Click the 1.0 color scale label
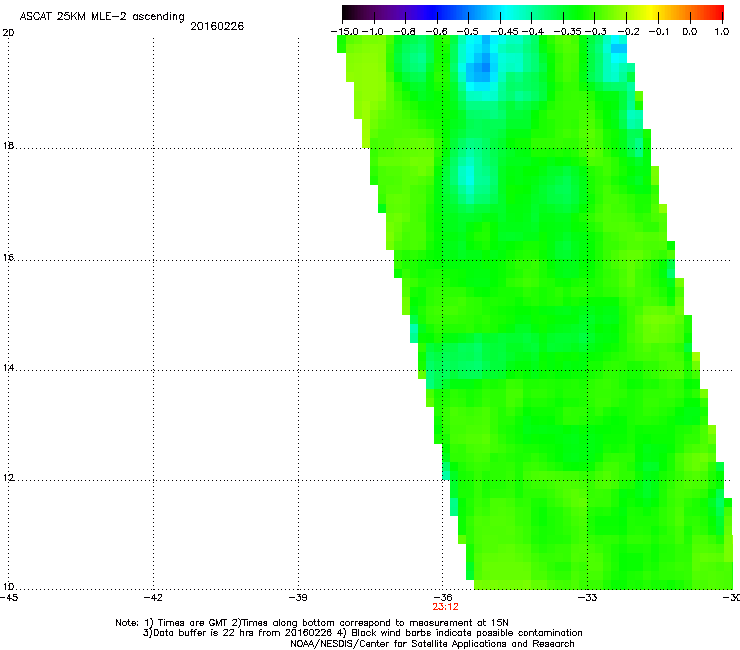Viewport: 740px width, 650px height. pos(722,32)
